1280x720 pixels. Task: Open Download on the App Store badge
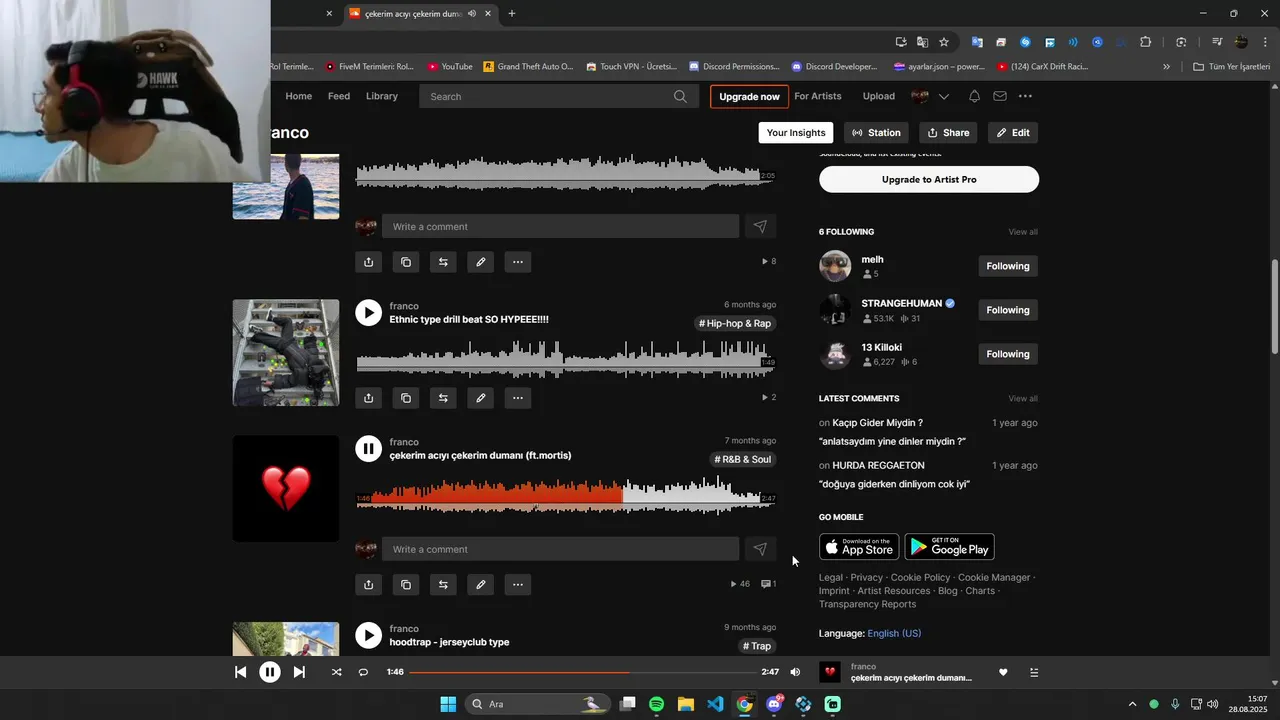(x=859, y=547)
